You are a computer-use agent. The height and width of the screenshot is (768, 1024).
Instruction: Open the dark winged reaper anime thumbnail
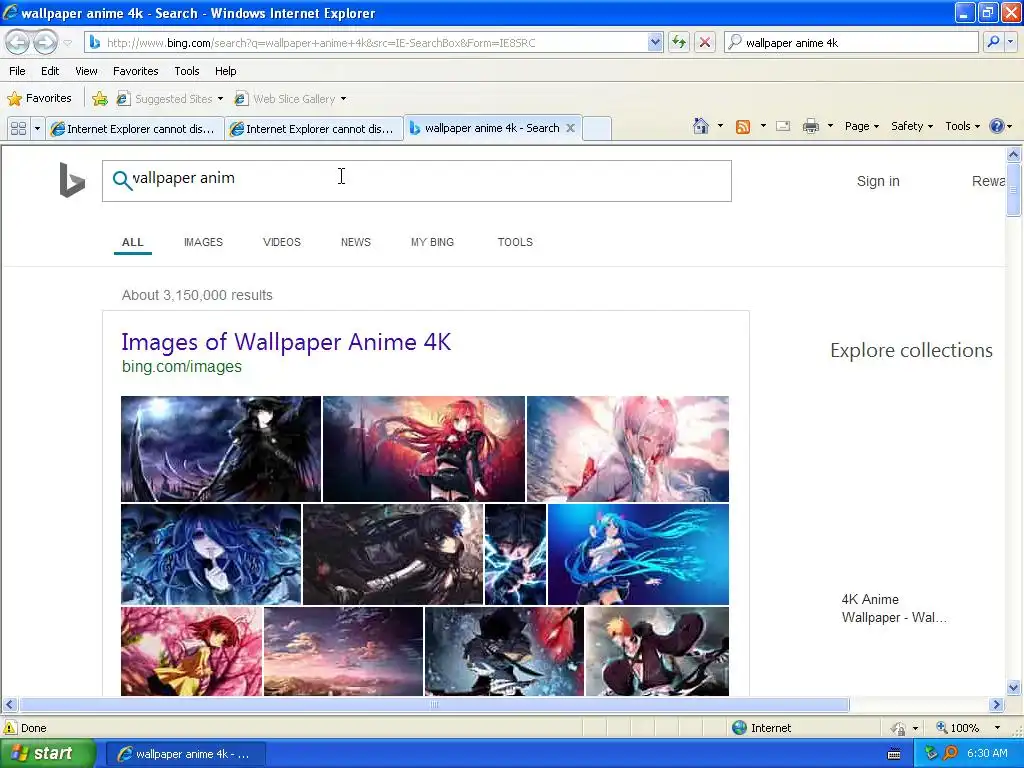point(221,449)
